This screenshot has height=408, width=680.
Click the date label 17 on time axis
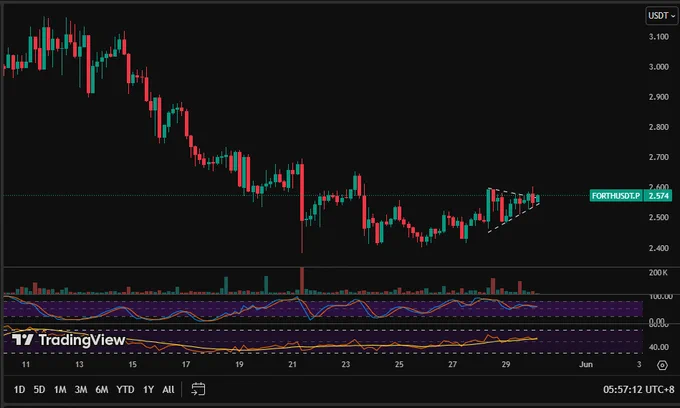coord(186,364)
